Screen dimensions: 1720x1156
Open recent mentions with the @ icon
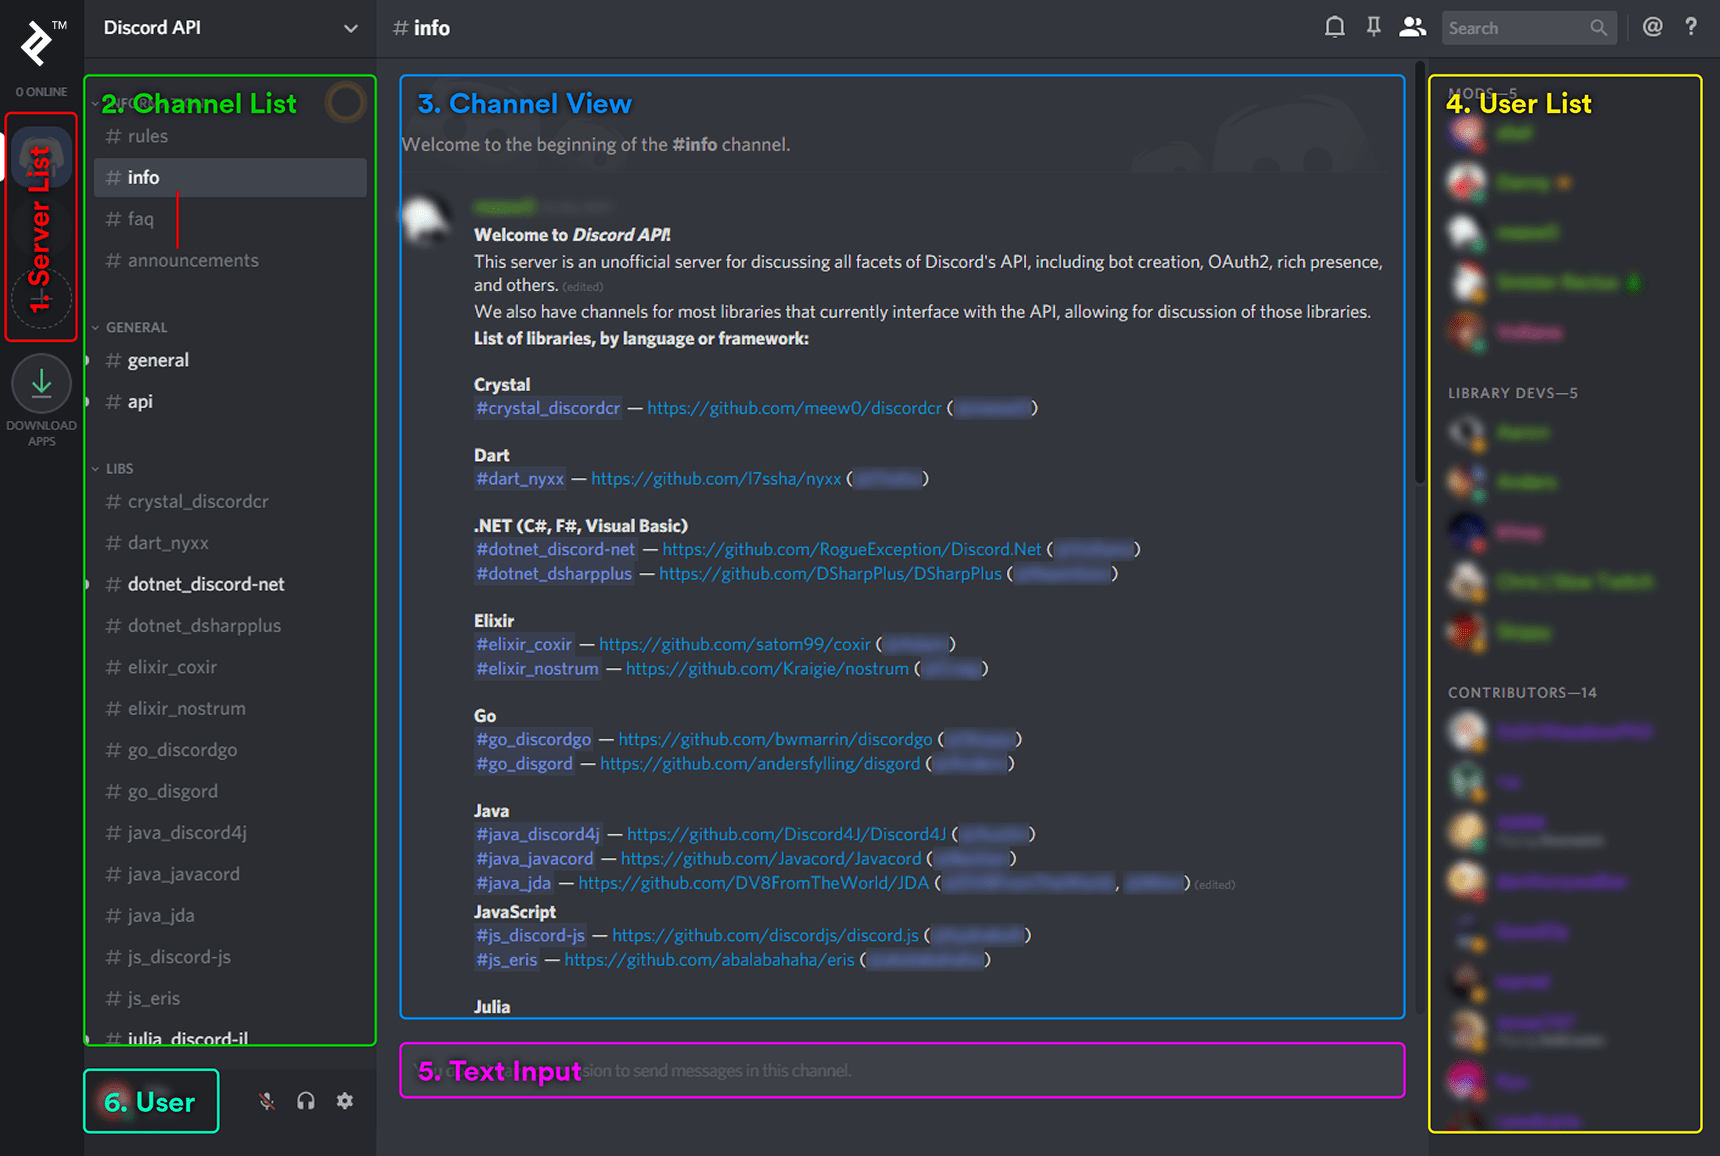(x=1652, y=27)
